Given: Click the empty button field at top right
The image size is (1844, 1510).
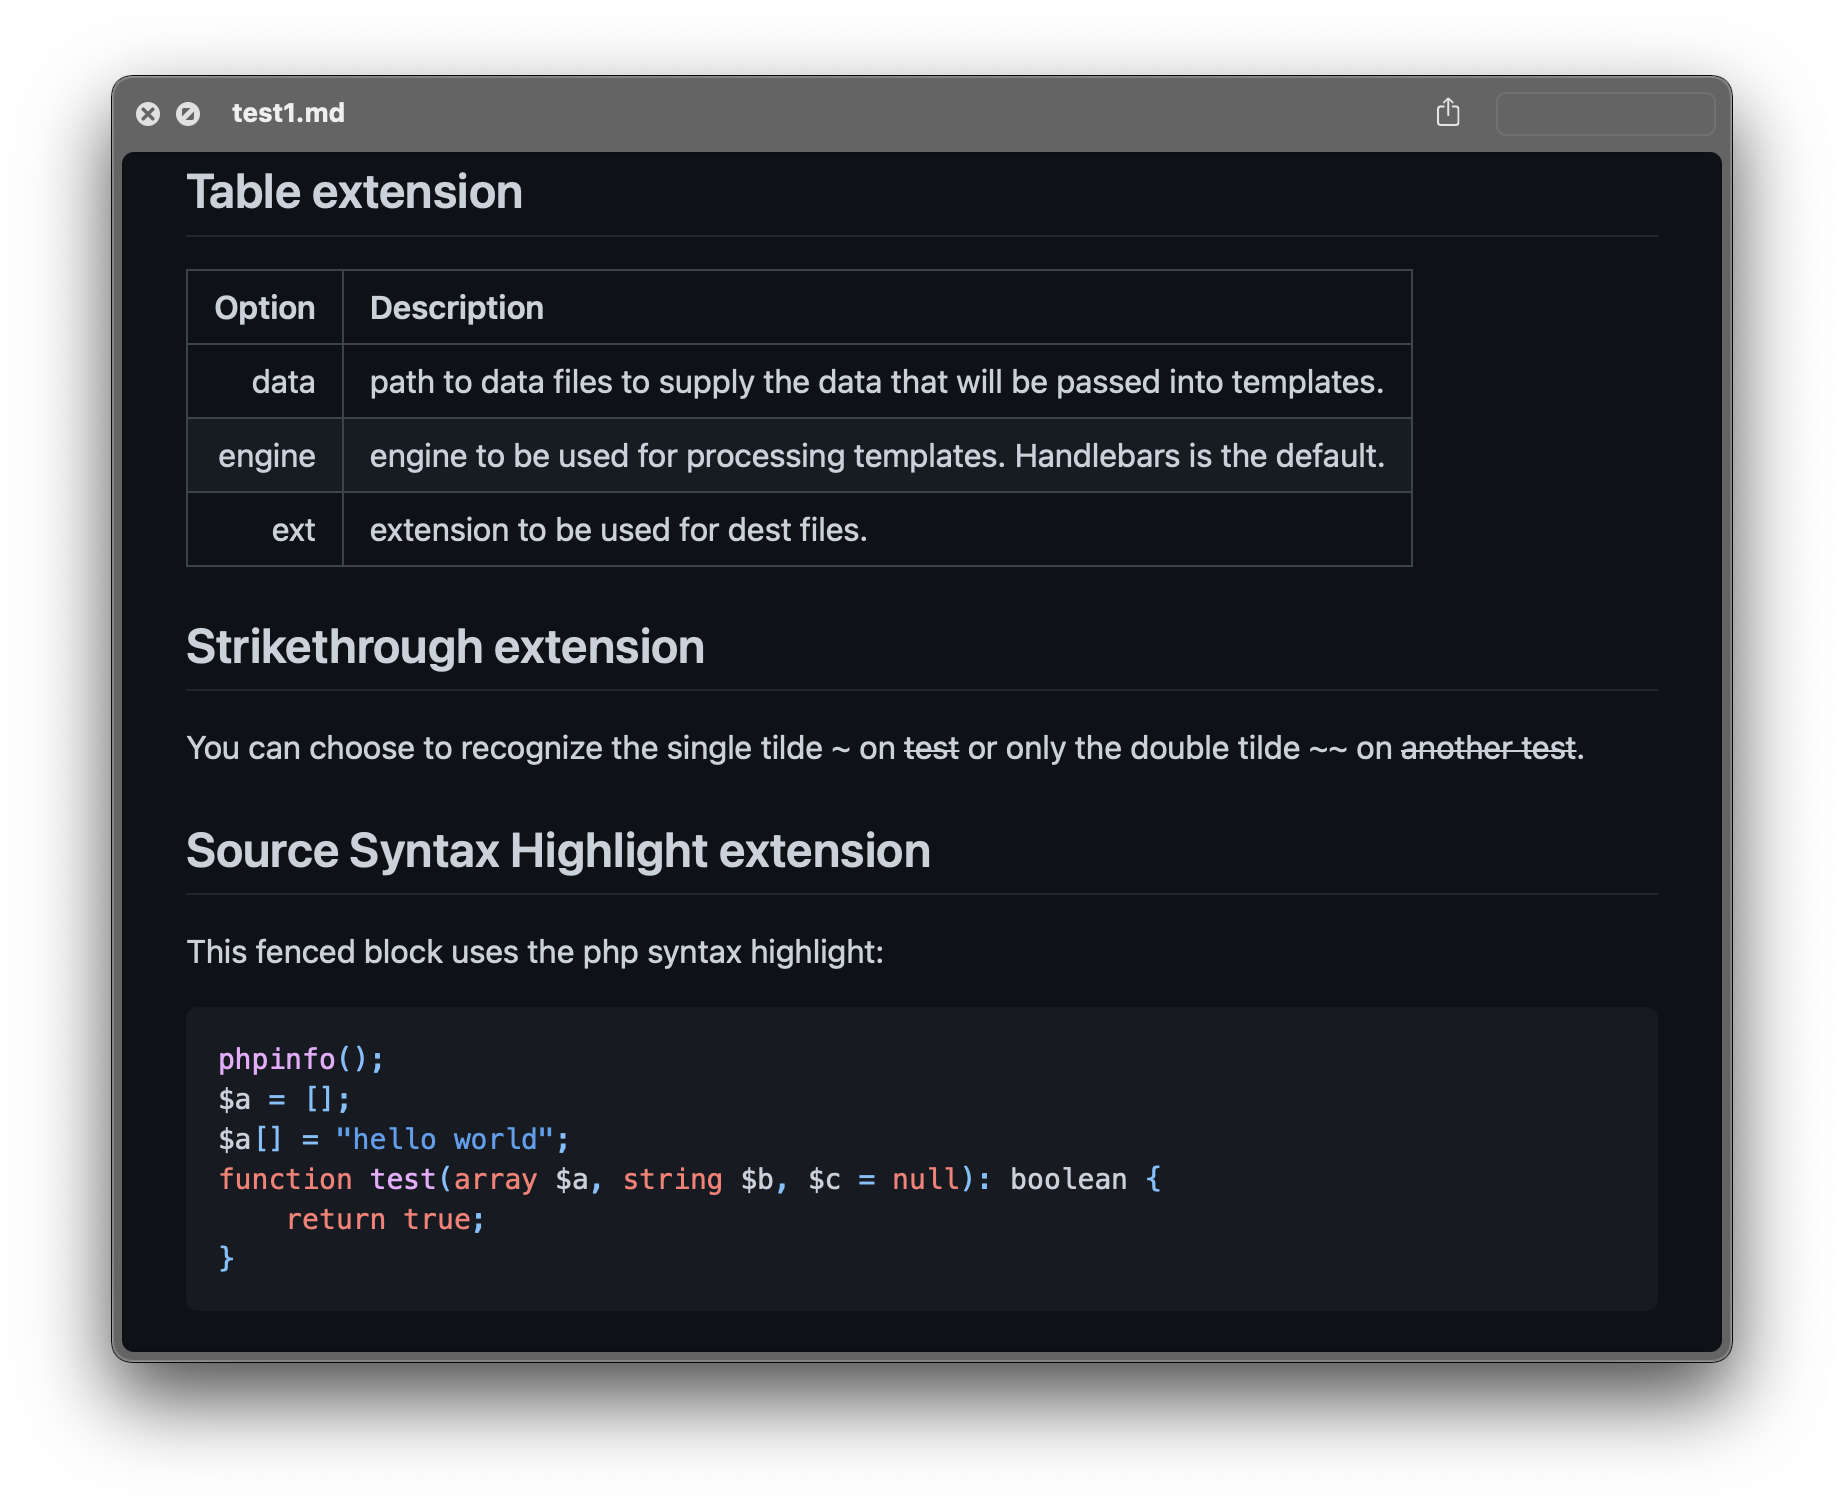Looking at the screenshot, I should pyautogui.click(x=1605, y=113).
